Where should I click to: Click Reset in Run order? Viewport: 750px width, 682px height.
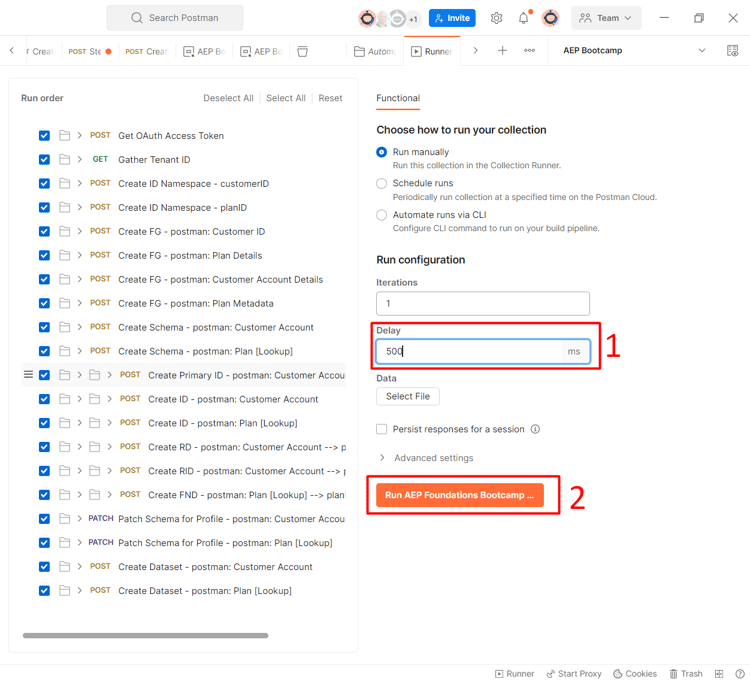[331, 98]
